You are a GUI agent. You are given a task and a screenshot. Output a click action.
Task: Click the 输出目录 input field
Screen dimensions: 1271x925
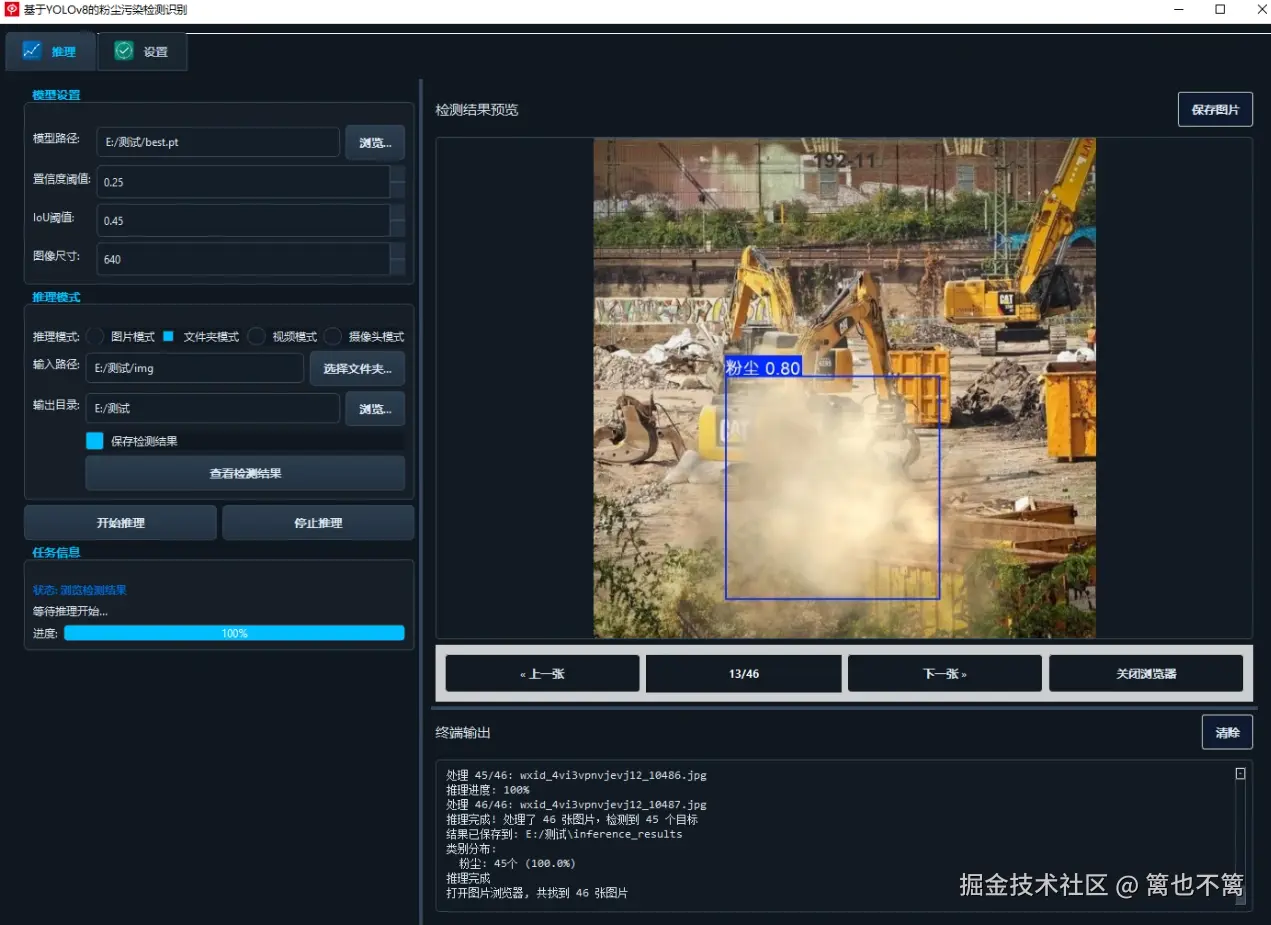pos(213,408)
